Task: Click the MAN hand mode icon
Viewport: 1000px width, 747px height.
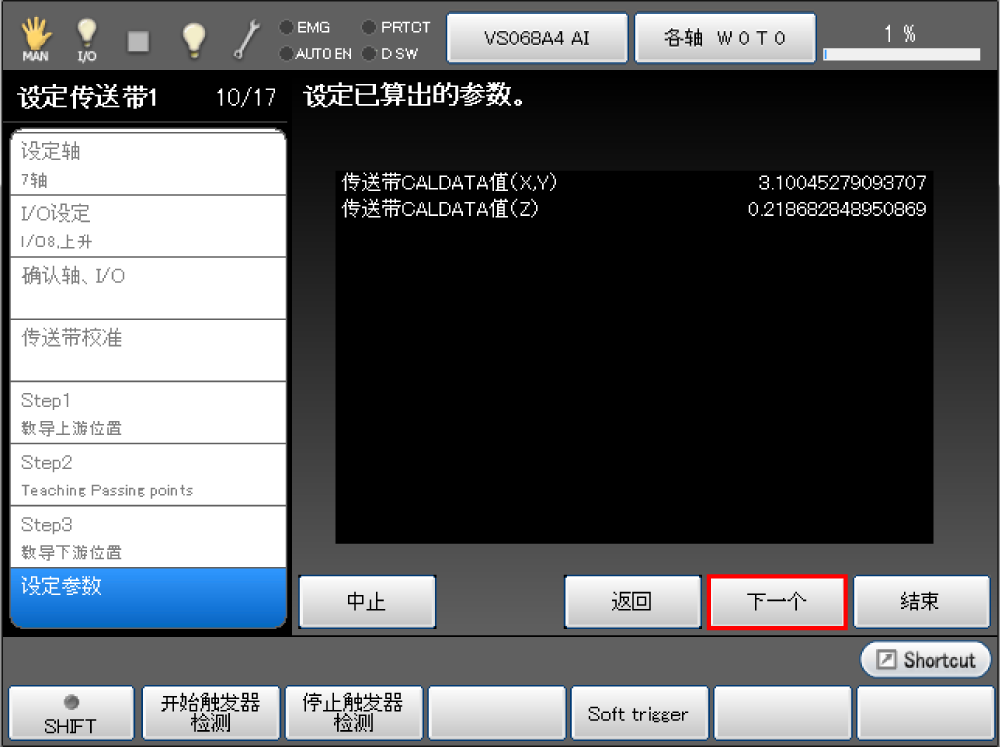Action: pos(36,39)
